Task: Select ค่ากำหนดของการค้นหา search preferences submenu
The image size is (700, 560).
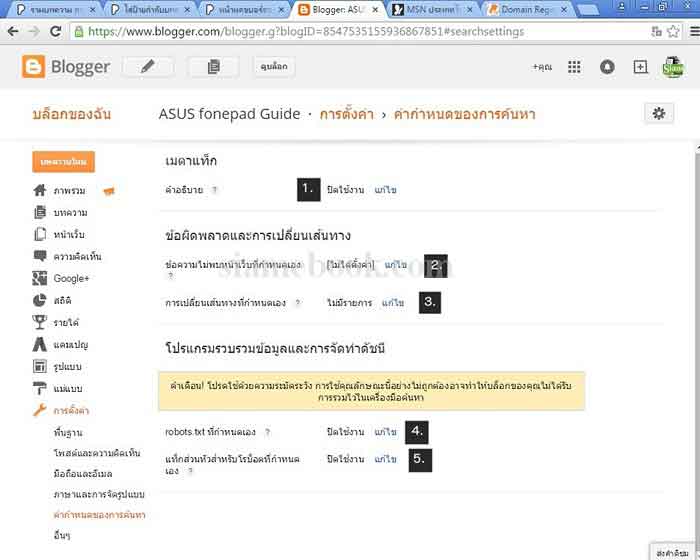Action: [x=99, y=514]
